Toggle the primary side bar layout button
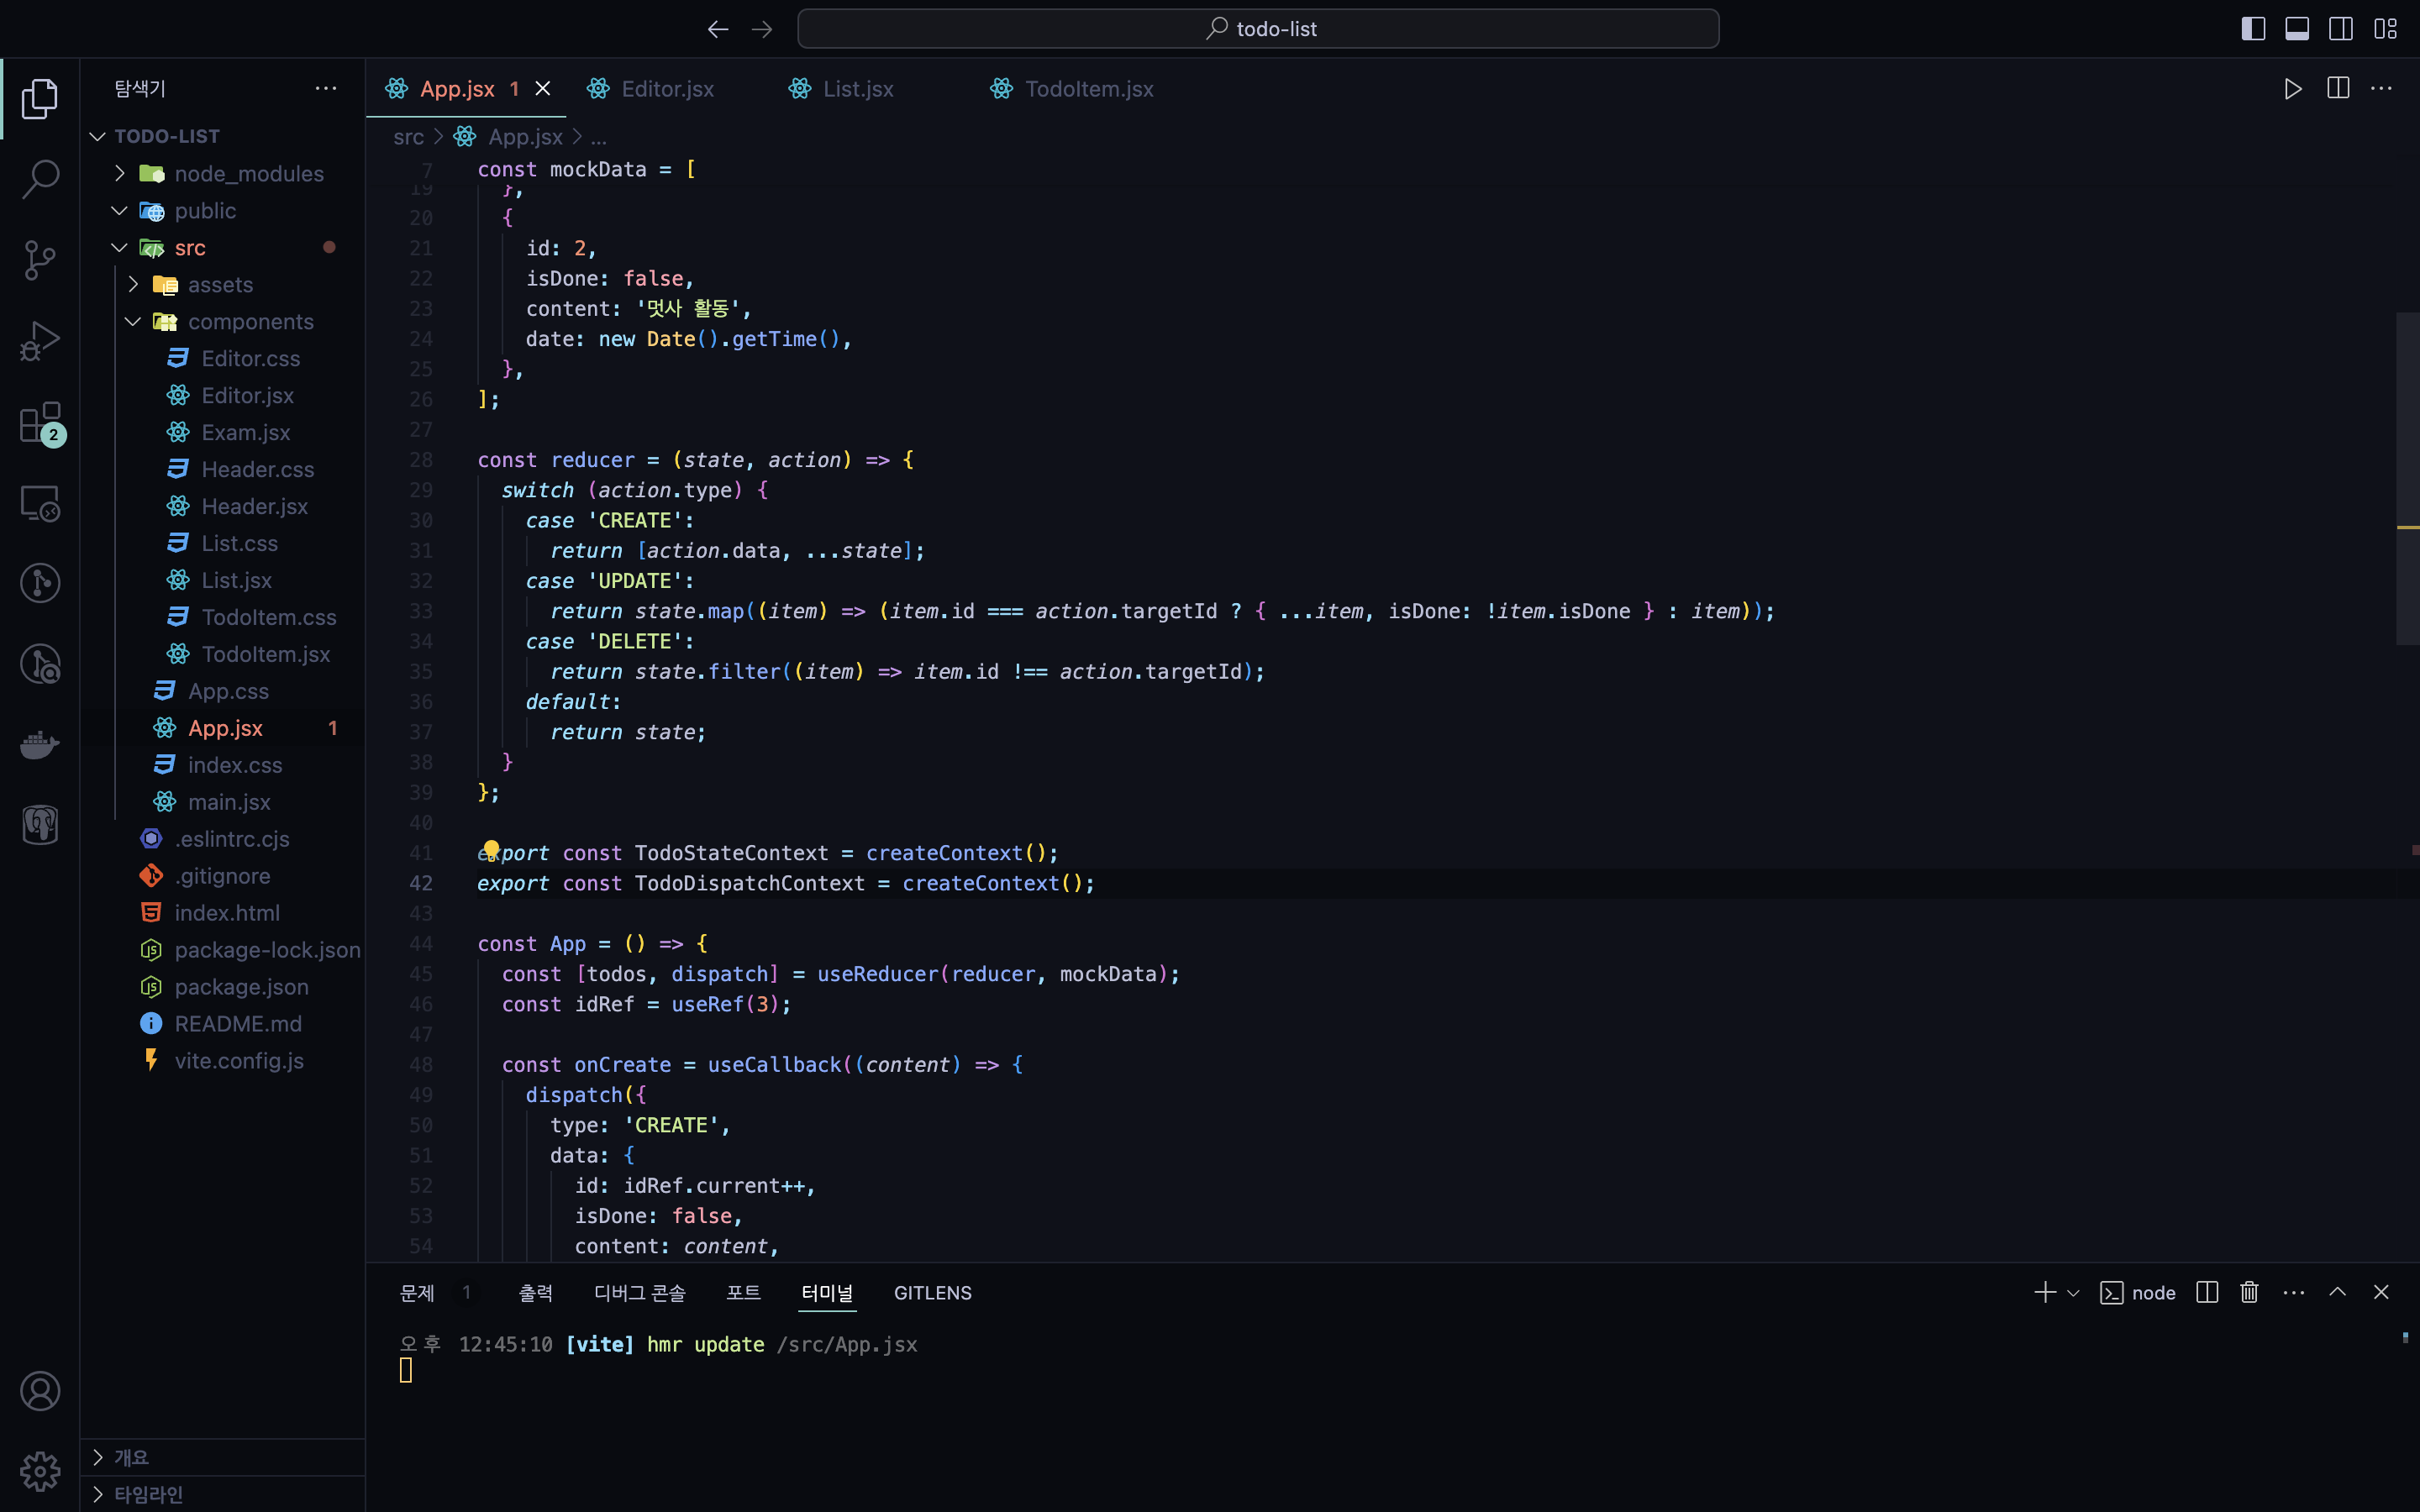This screenshot has height=1512, width=2420. (x=2253, y=29)
